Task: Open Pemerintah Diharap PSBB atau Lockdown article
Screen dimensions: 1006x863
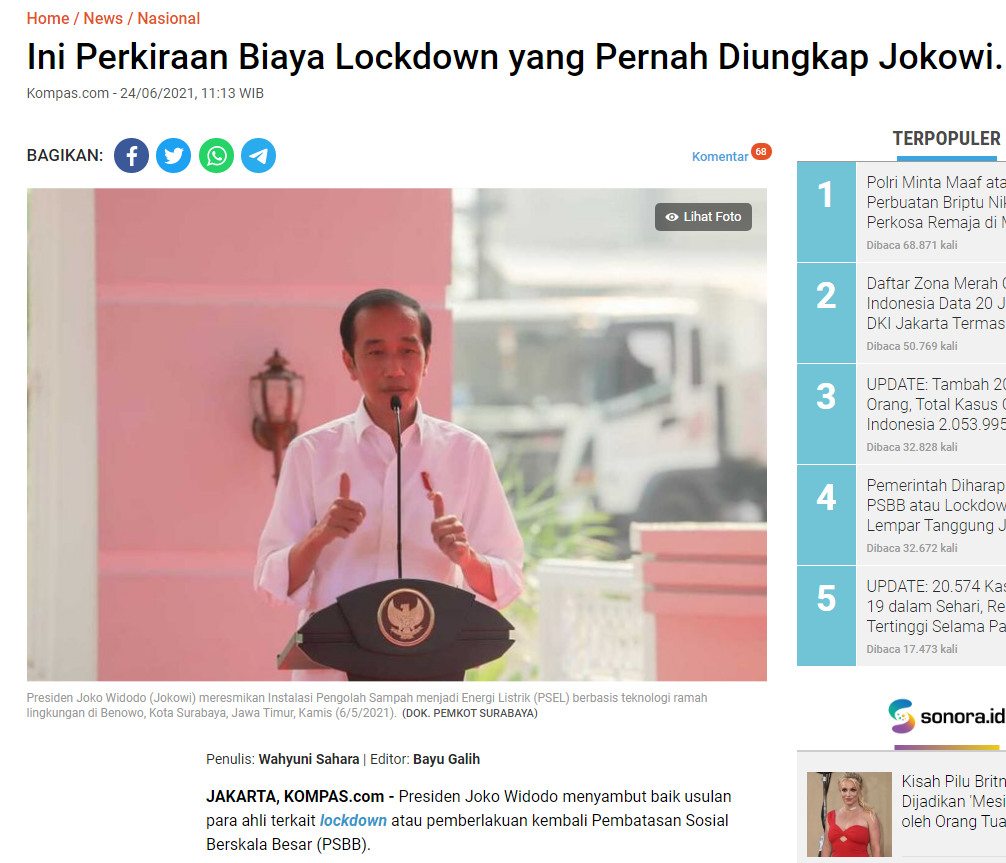Action: pos(936,505)
